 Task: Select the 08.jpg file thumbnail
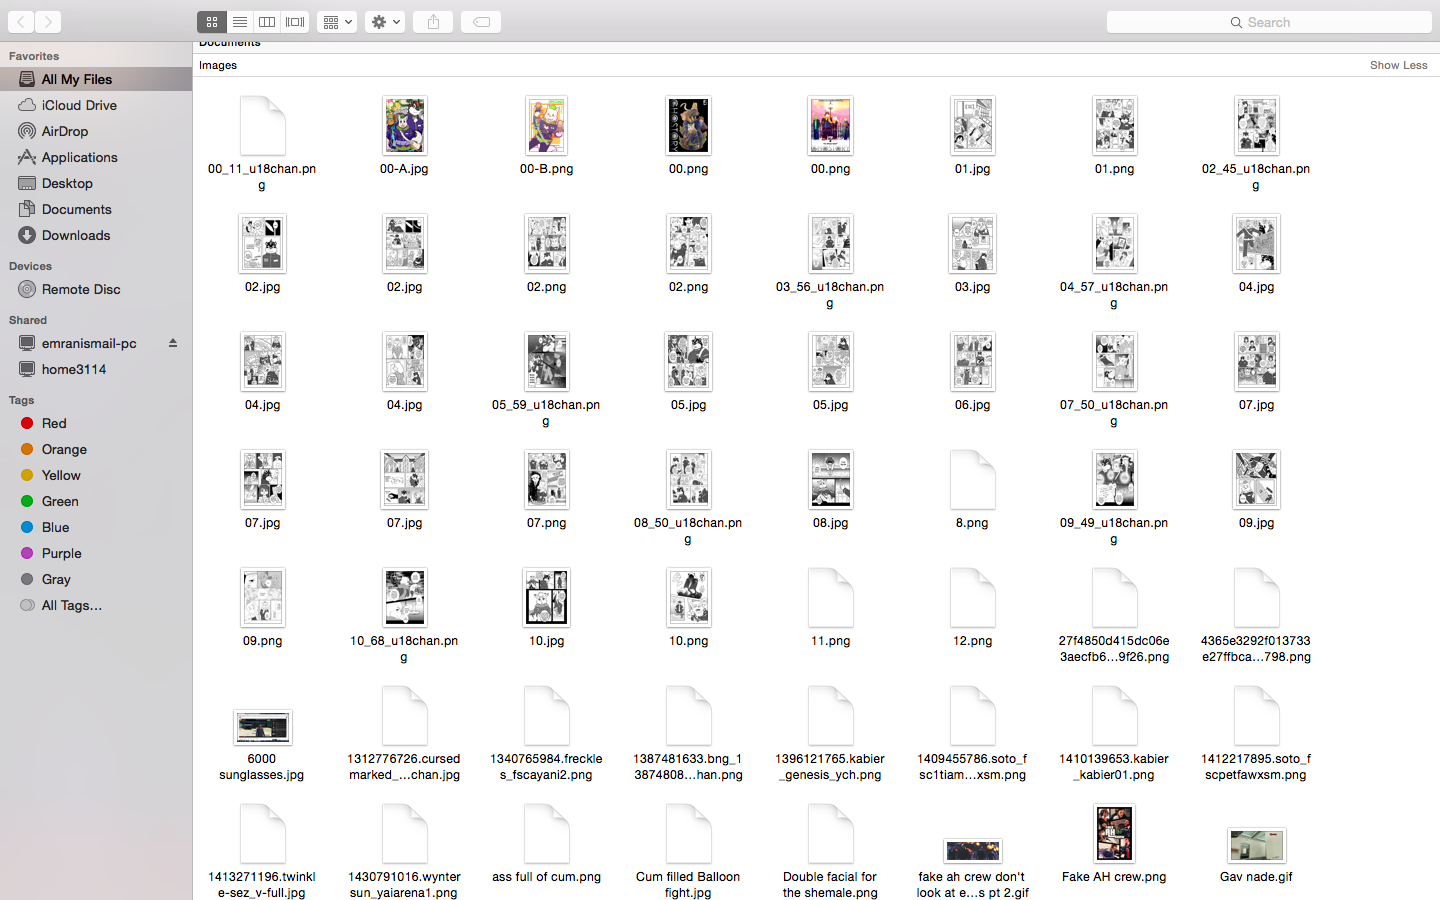(830, 479)
